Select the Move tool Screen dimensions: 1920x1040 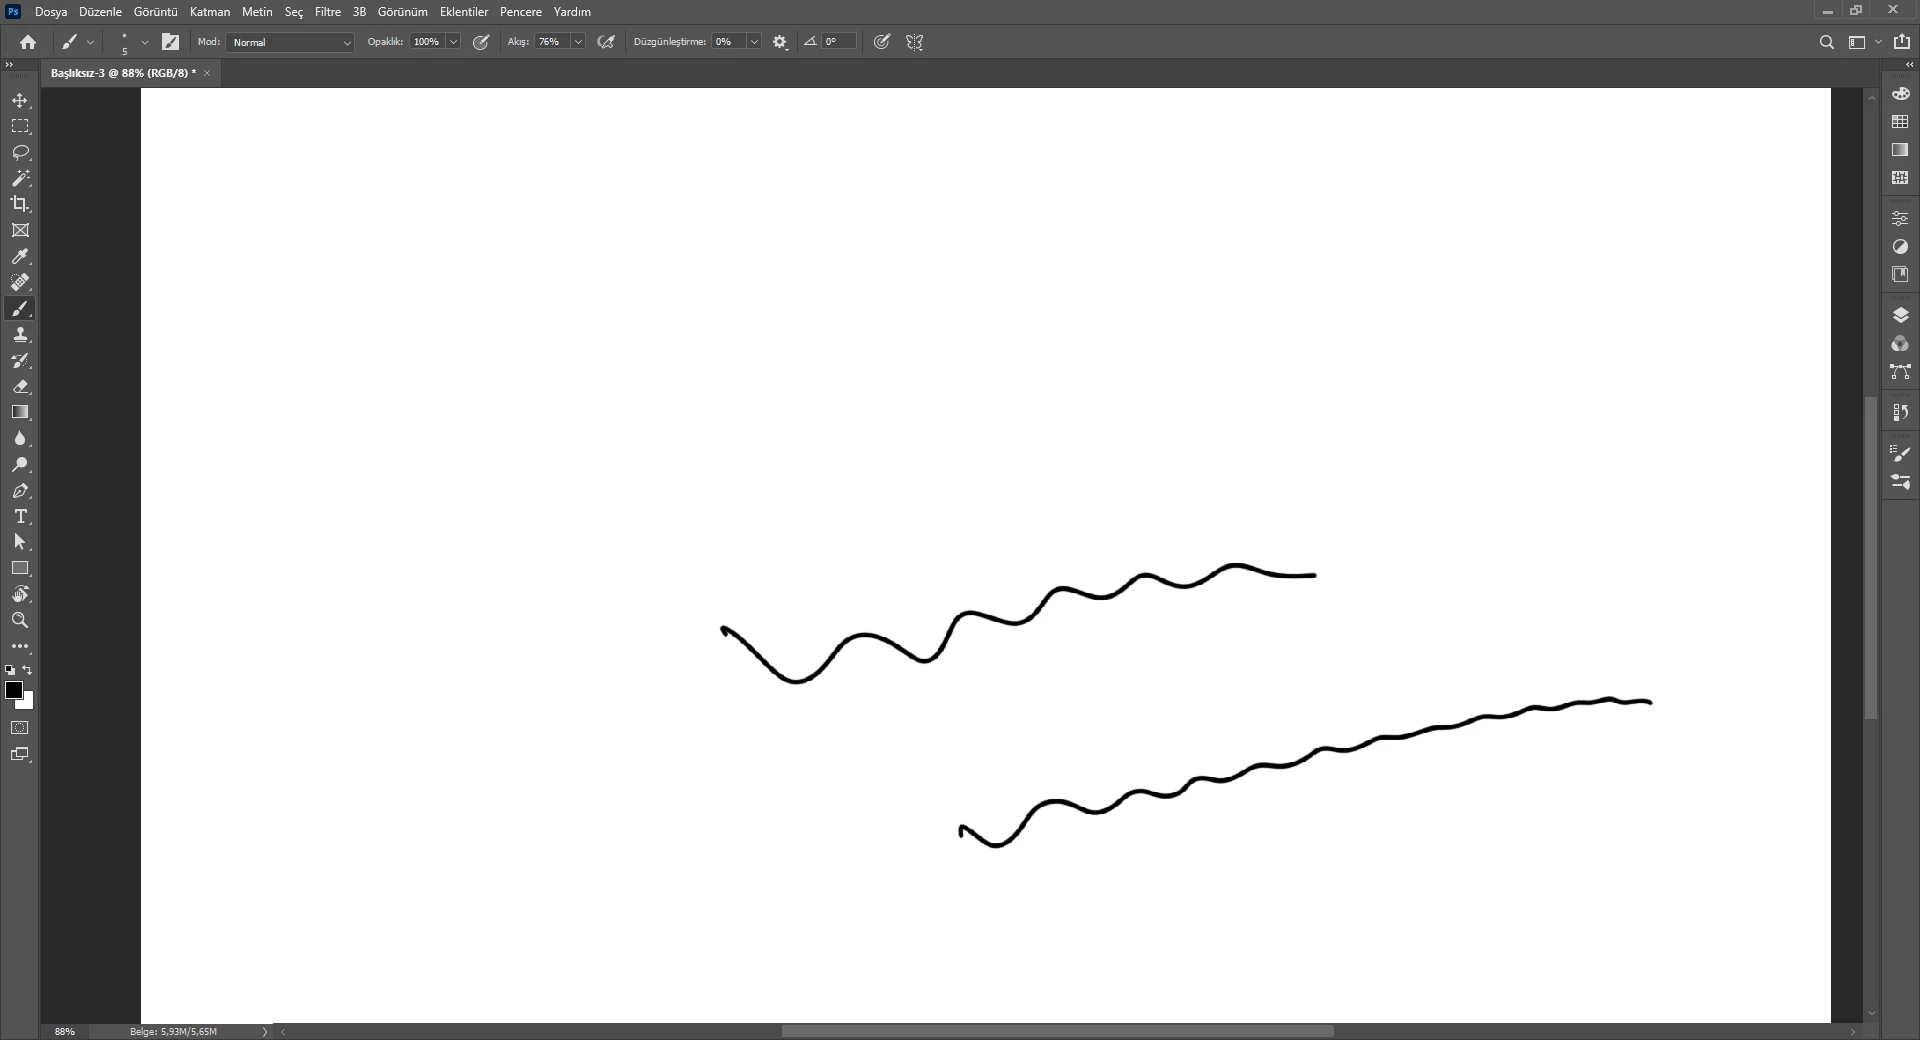tap(20, 101)
